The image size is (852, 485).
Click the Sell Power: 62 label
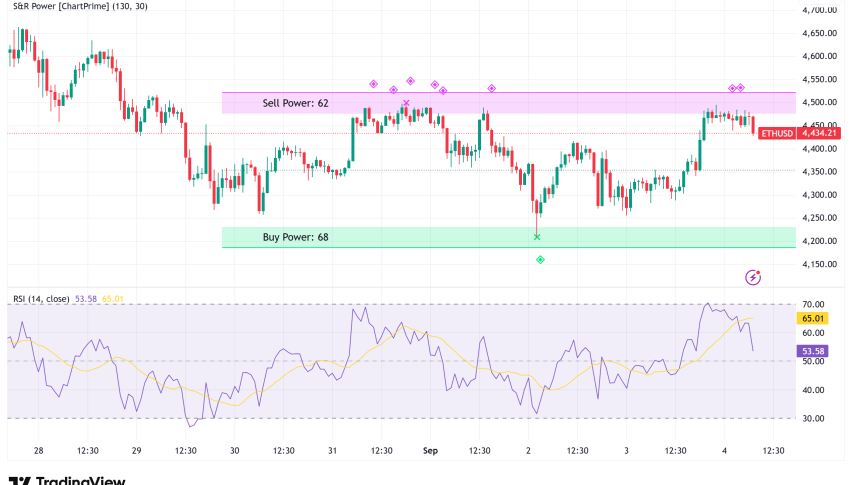296,103
